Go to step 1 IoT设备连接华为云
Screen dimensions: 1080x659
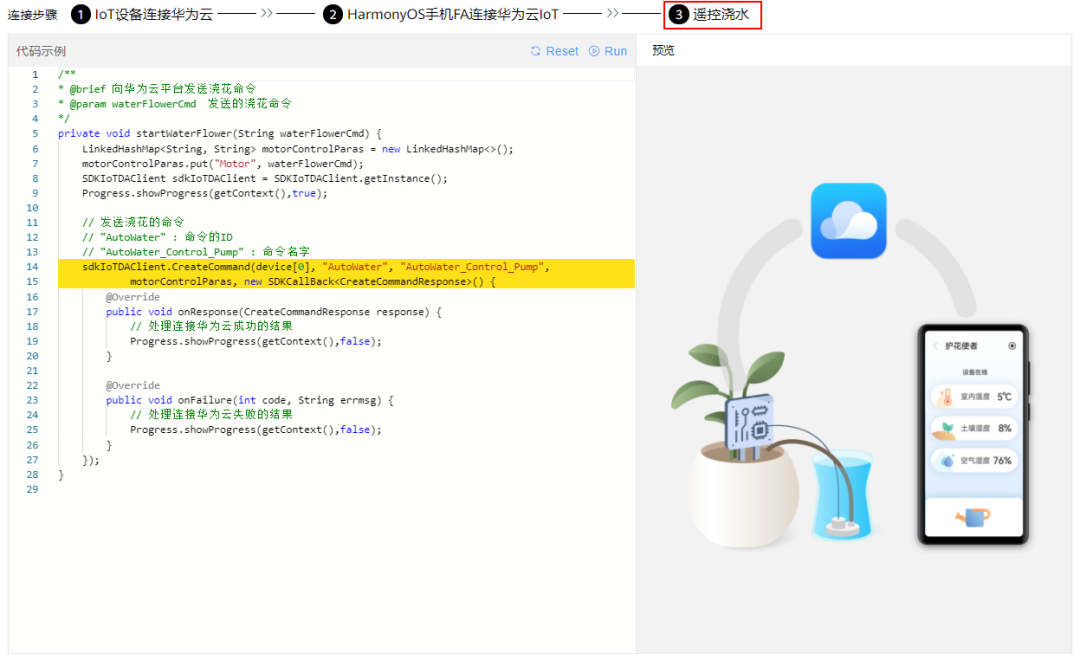click(144, 14)
